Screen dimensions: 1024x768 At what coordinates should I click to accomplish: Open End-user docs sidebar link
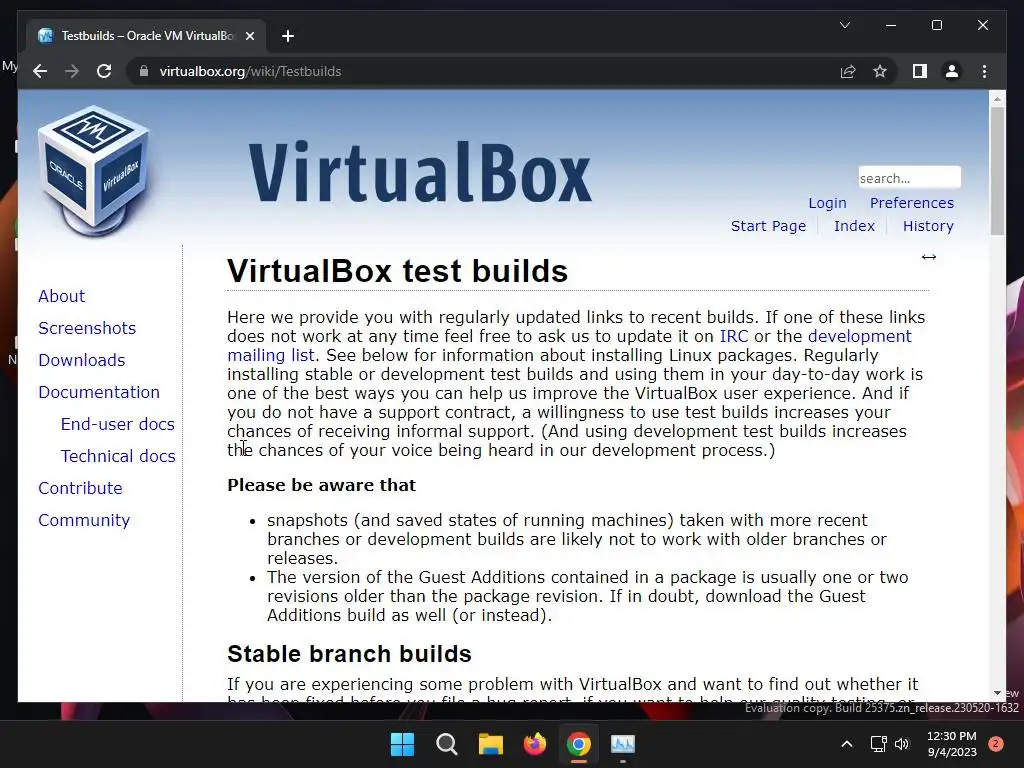point(118,424)
